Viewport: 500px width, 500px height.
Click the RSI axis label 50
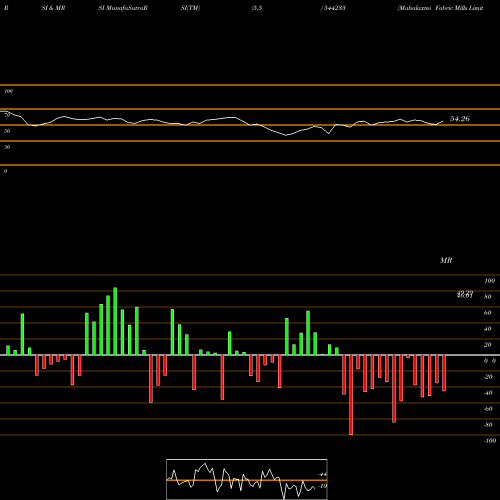tap(7, 131)
